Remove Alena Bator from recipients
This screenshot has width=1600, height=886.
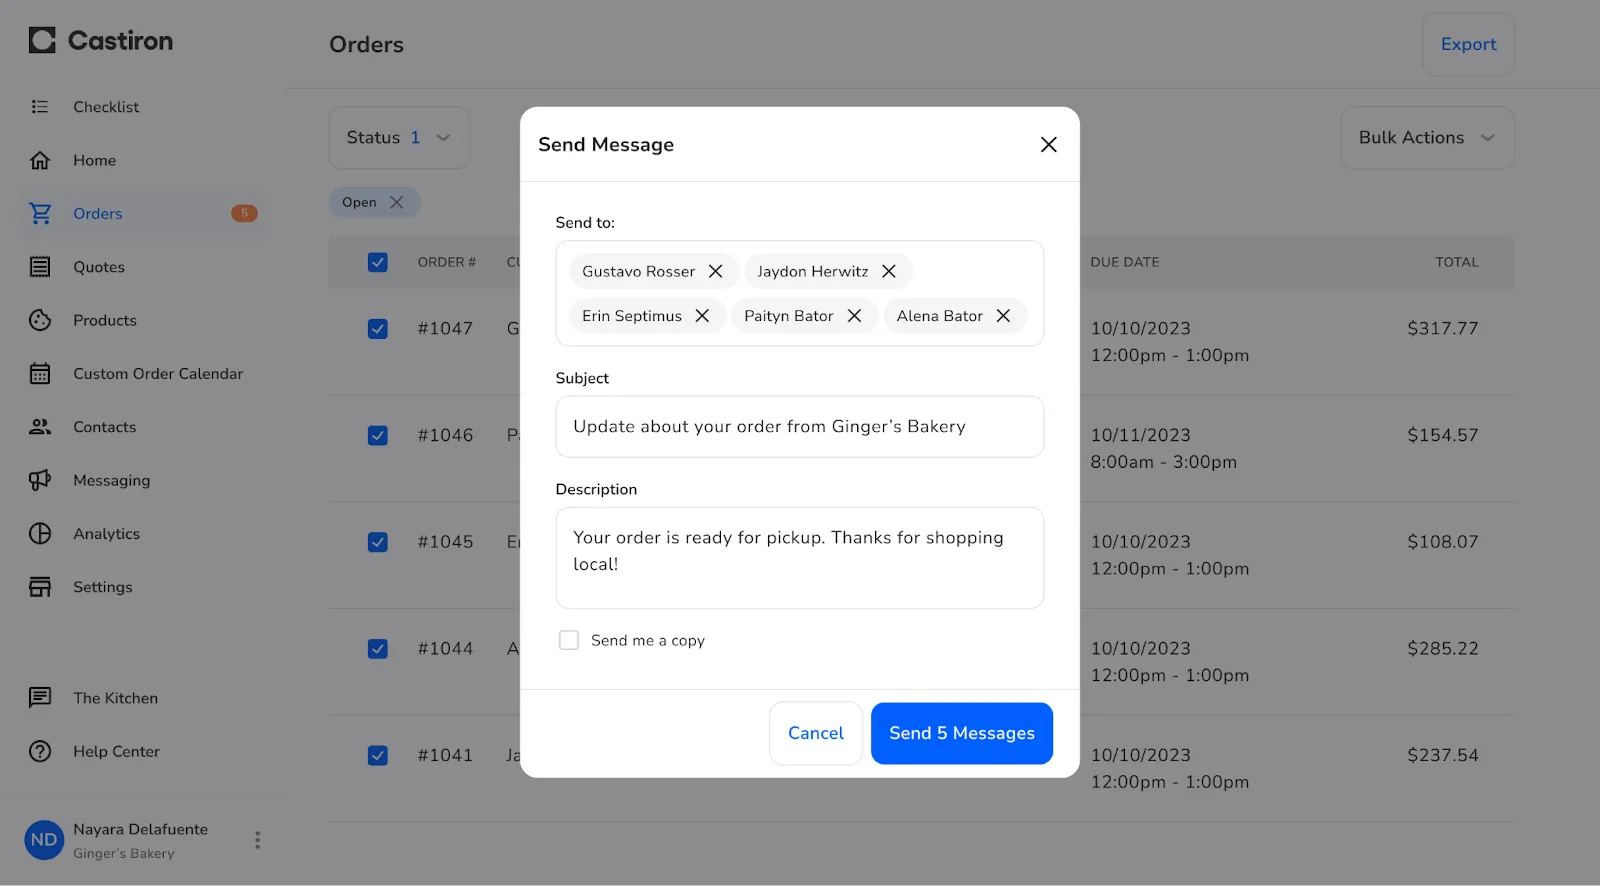click(x=1003, y=316)
